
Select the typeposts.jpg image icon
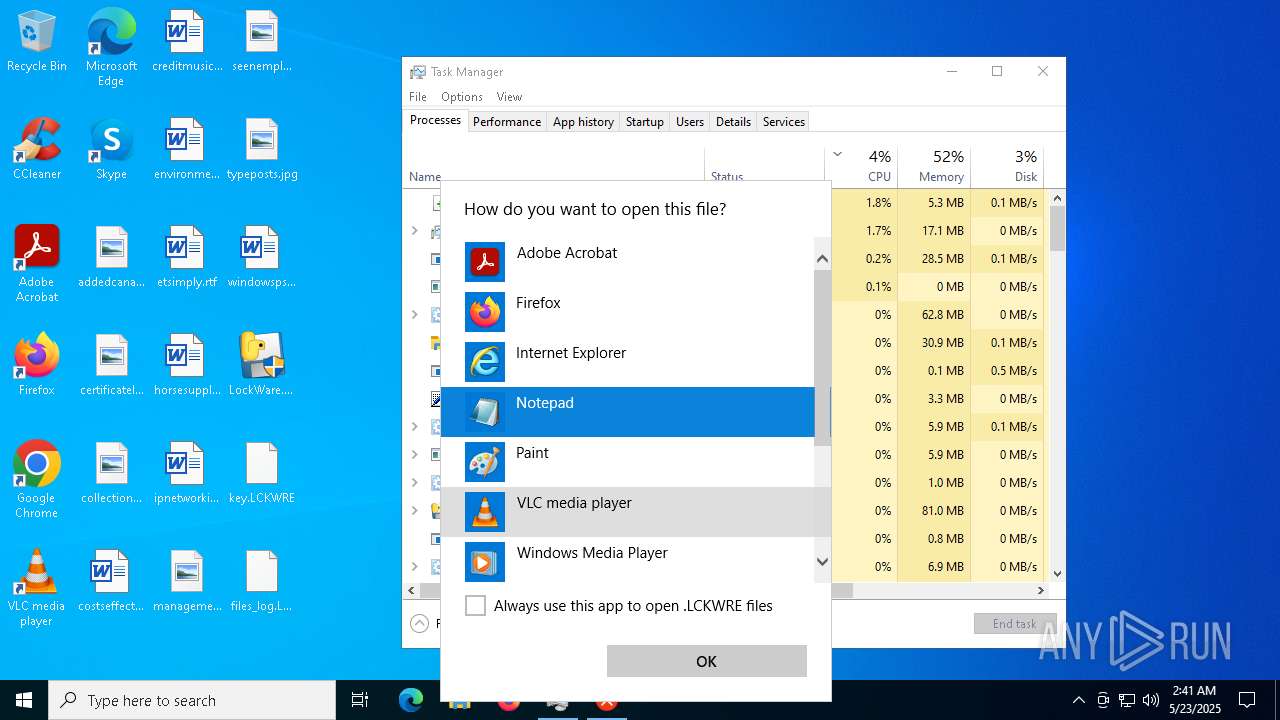click(261, 149)
